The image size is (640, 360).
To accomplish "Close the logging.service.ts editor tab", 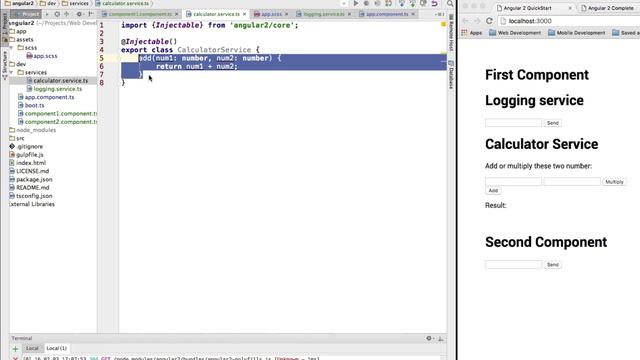I will [x=349, y=14].
